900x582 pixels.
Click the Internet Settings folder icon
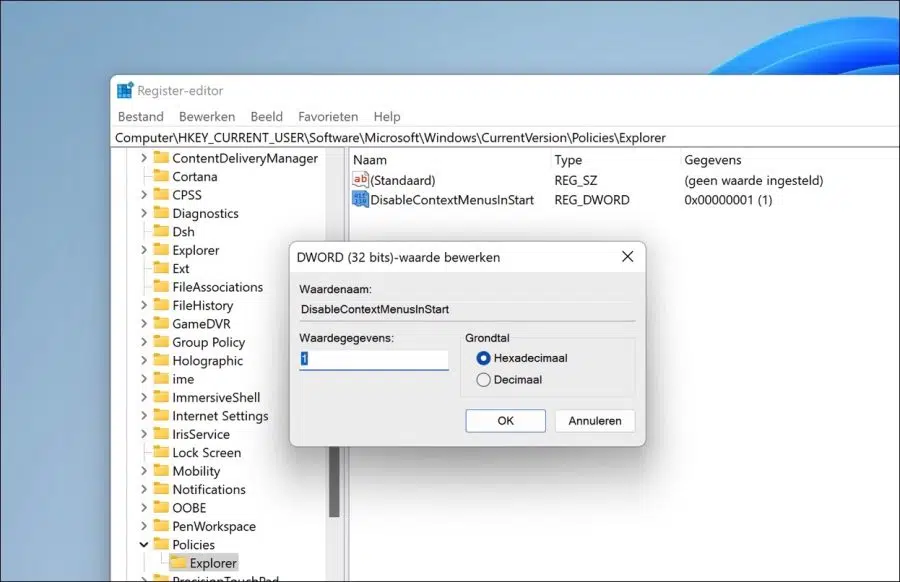(161, 415)
